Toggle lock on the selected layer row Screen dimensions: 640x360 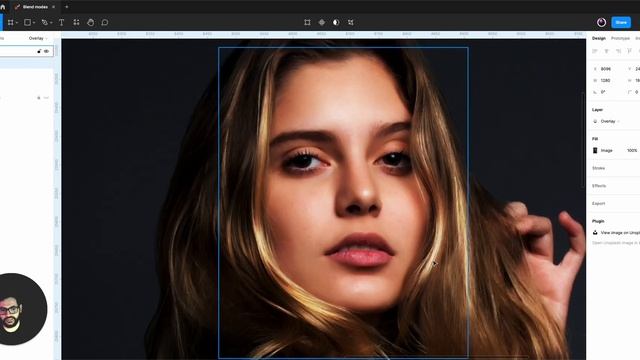click(39, 51)
